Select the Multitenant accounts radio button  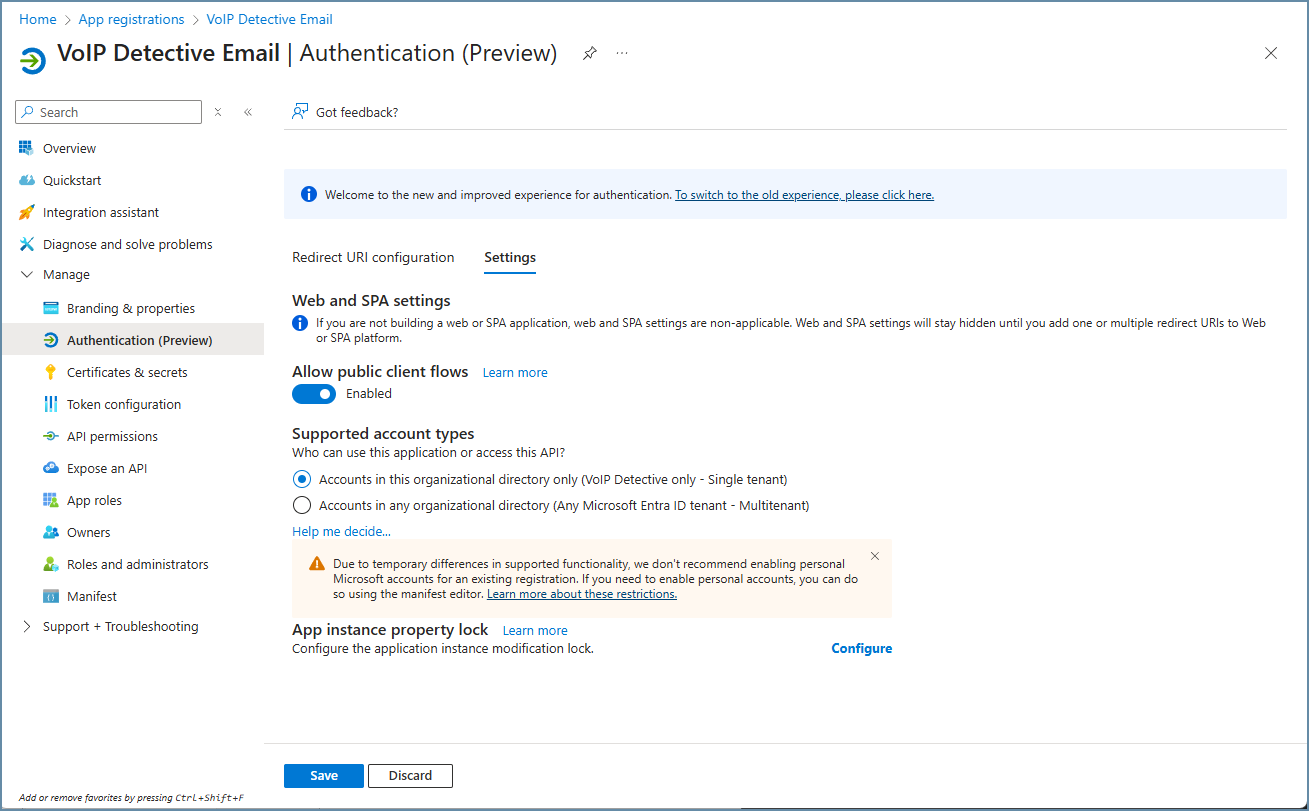point(302,505)
